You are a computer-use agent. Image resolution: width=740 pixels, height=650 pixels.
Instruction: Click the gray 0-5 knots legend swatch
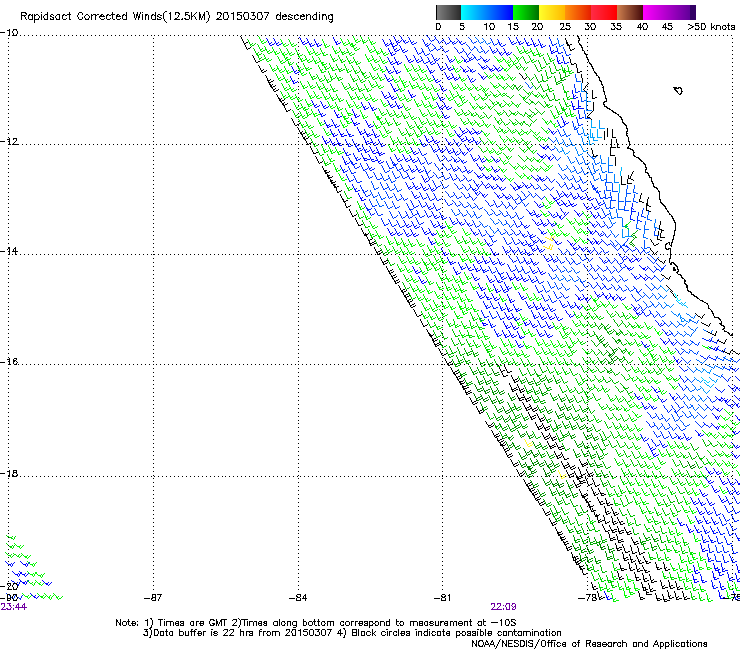[448, 12]
